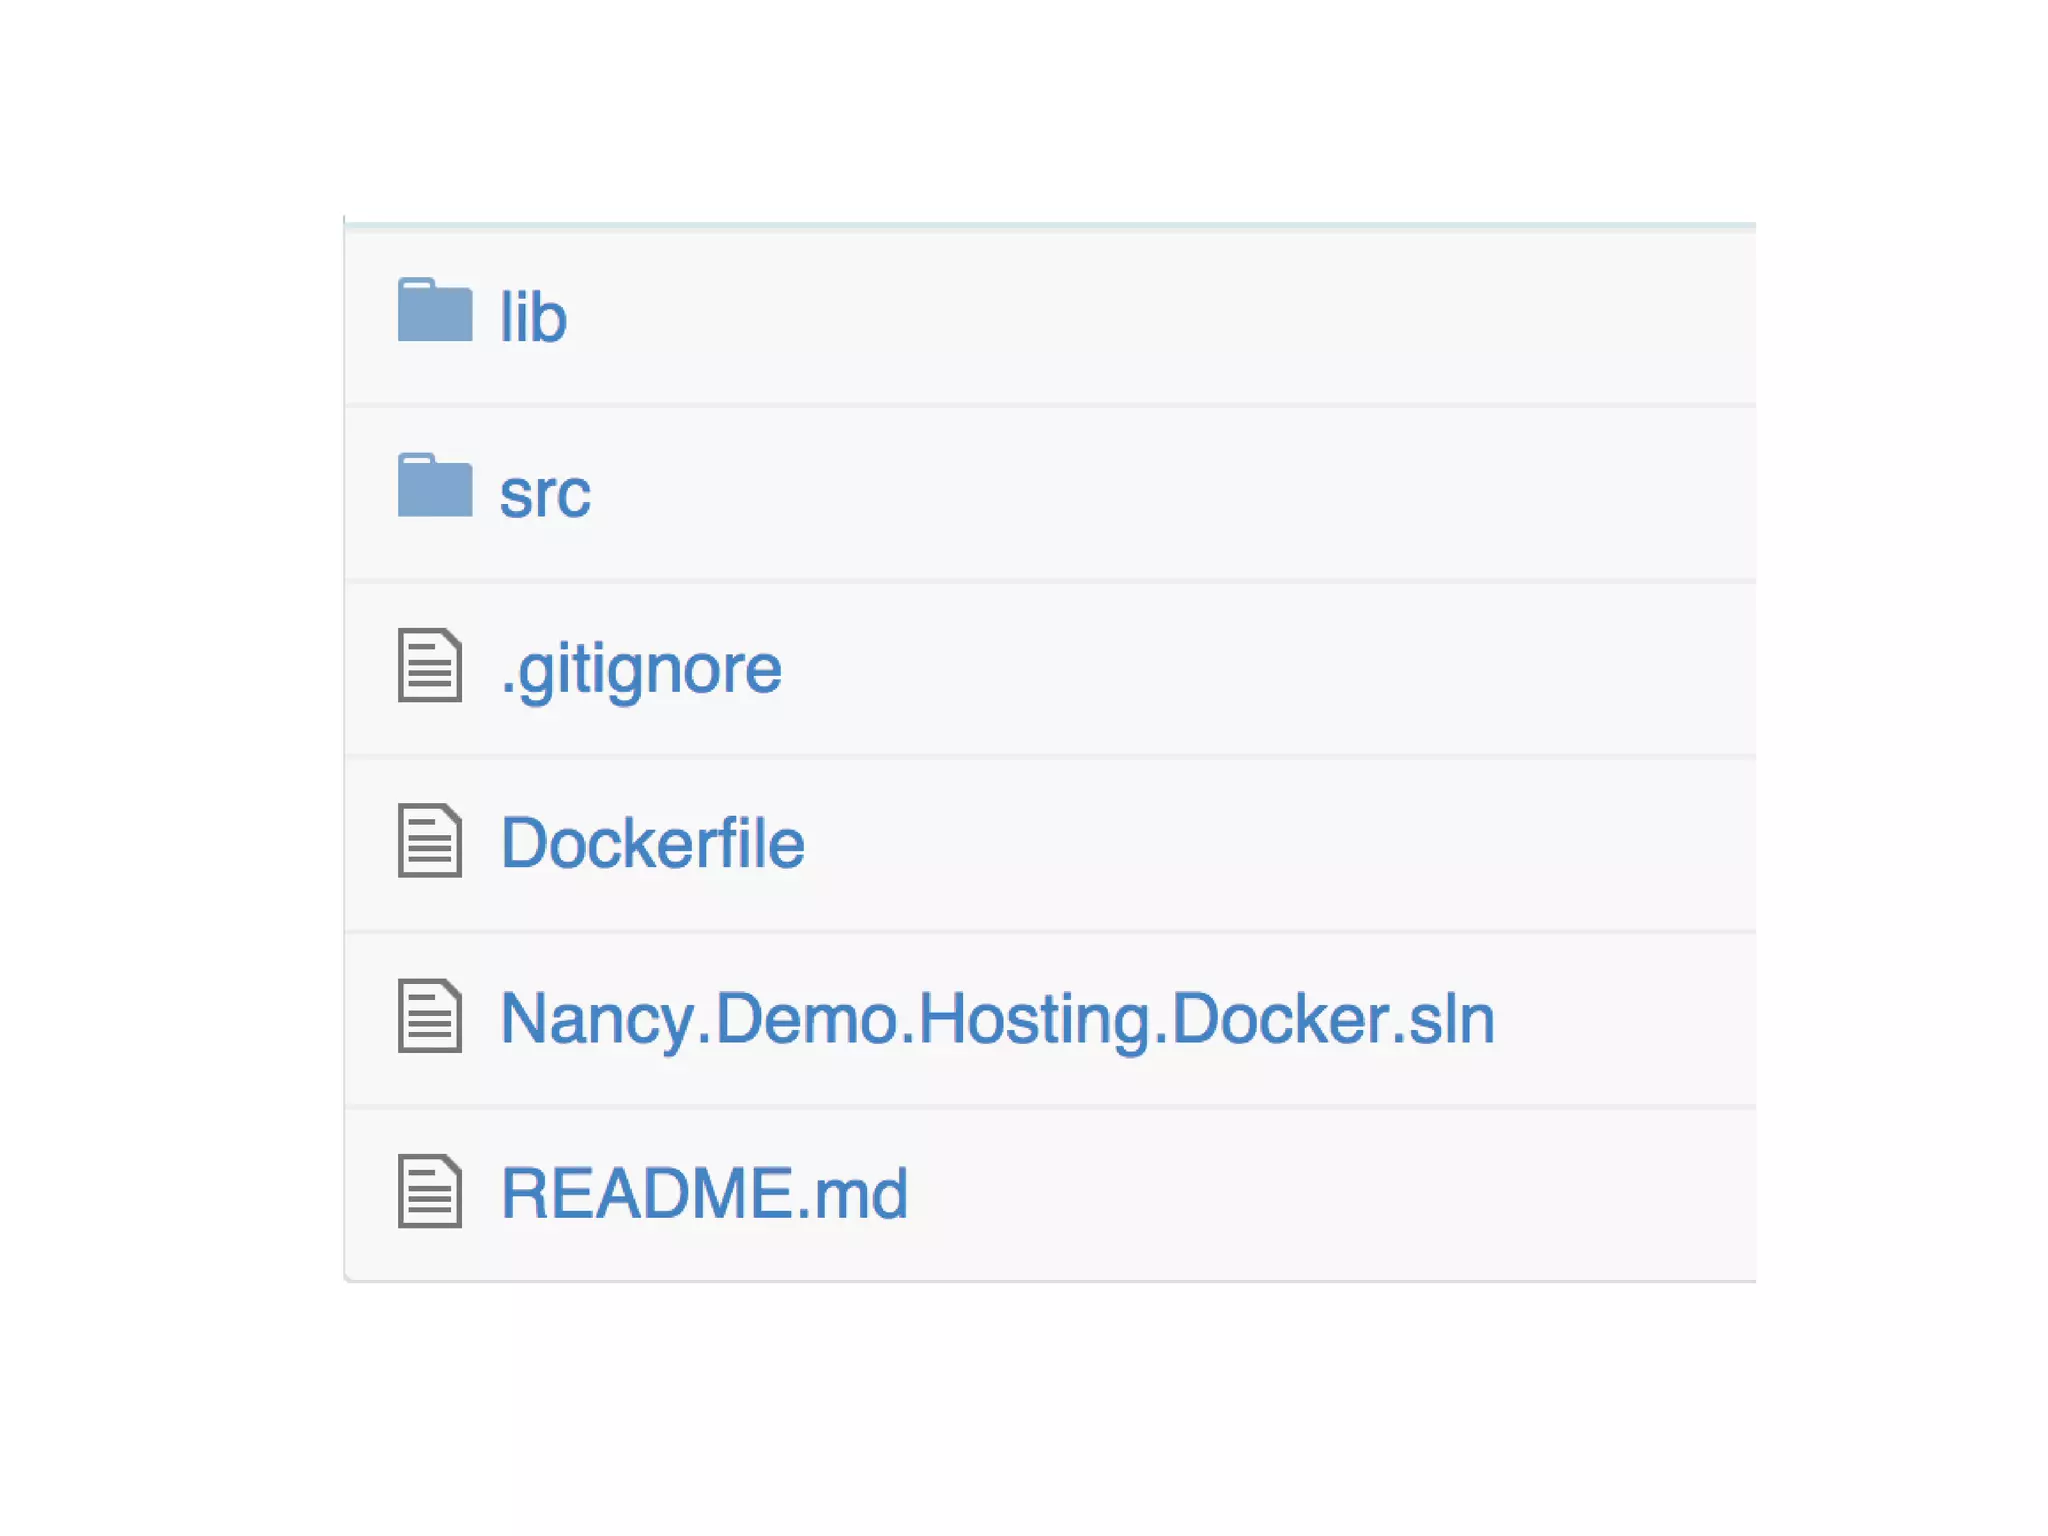
Task: Open the src folder link
Action: tap(545, 493)
